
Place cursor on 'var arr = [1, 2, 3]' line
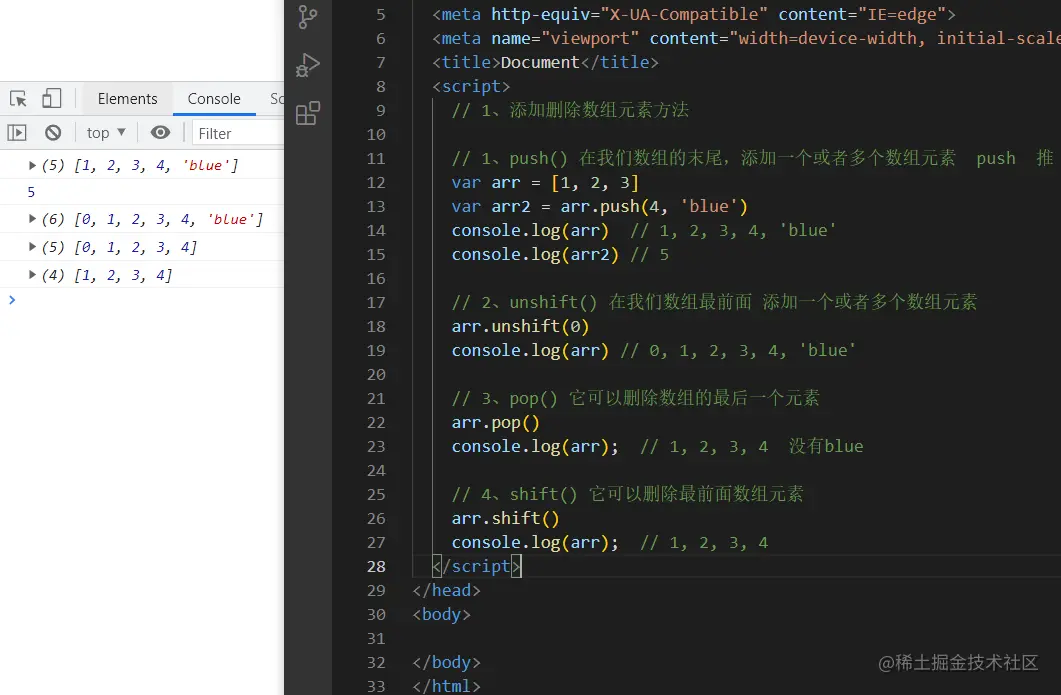click(545, 183)
